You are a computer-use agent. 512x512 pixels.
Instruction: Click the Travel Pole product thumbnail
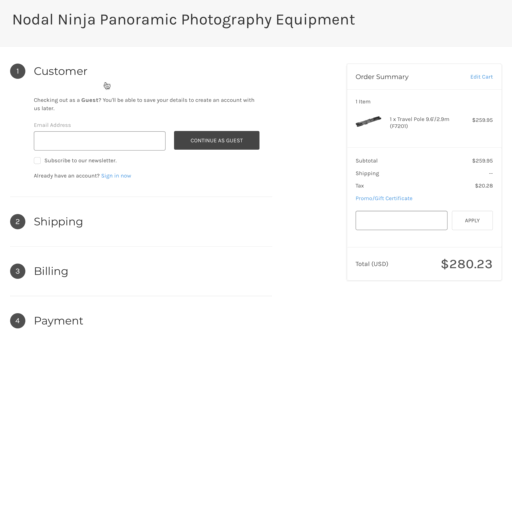pos(368,121)
